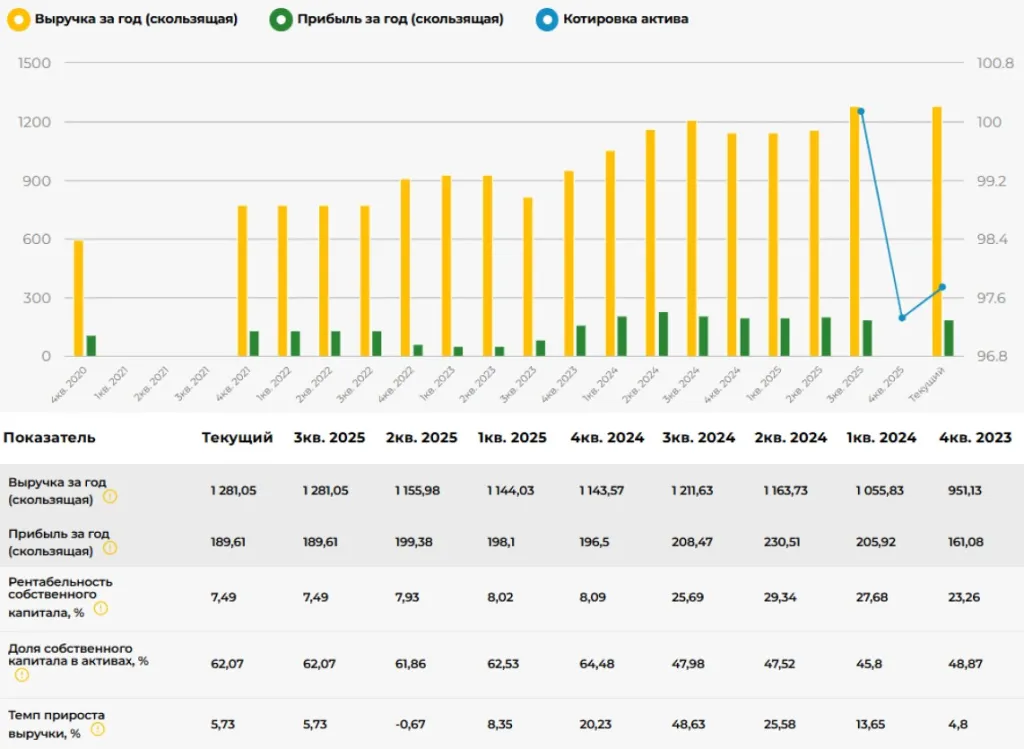Click the yellow revenue bar for 4кв. 2020

point(79,298)
